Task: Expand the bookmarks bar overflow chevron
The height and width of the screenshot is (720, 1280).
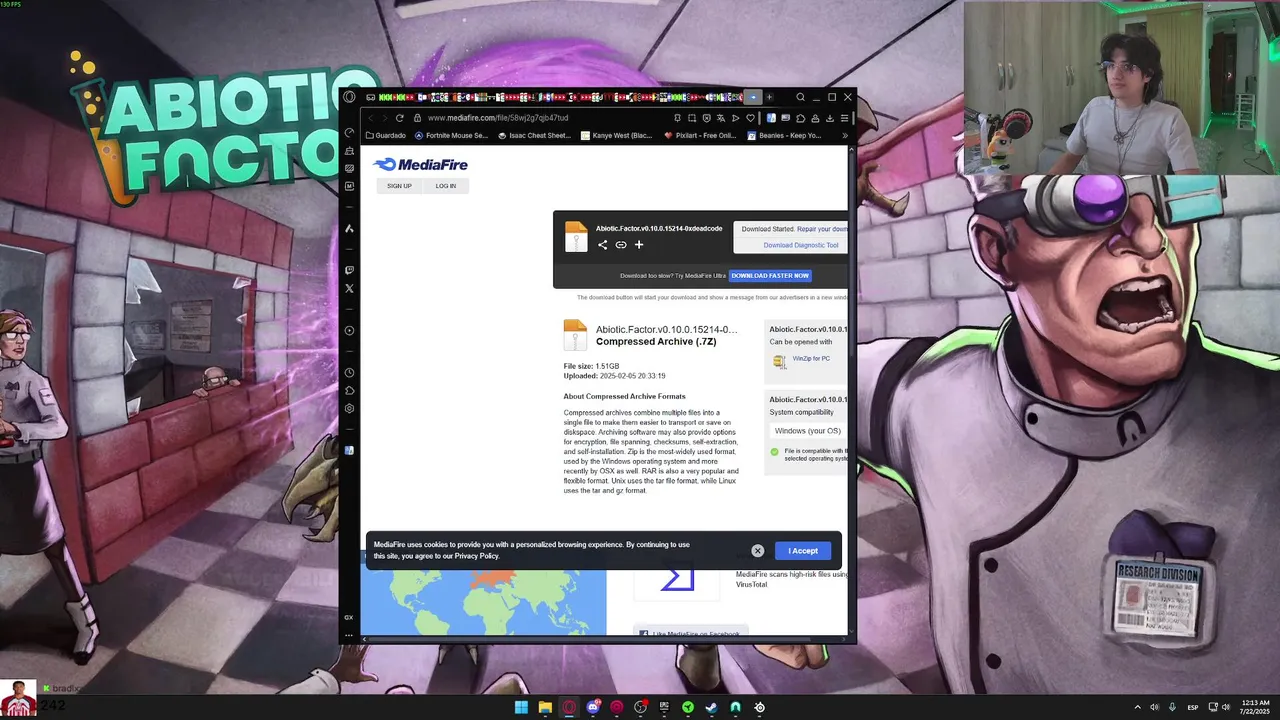Action: pos(845,135)
